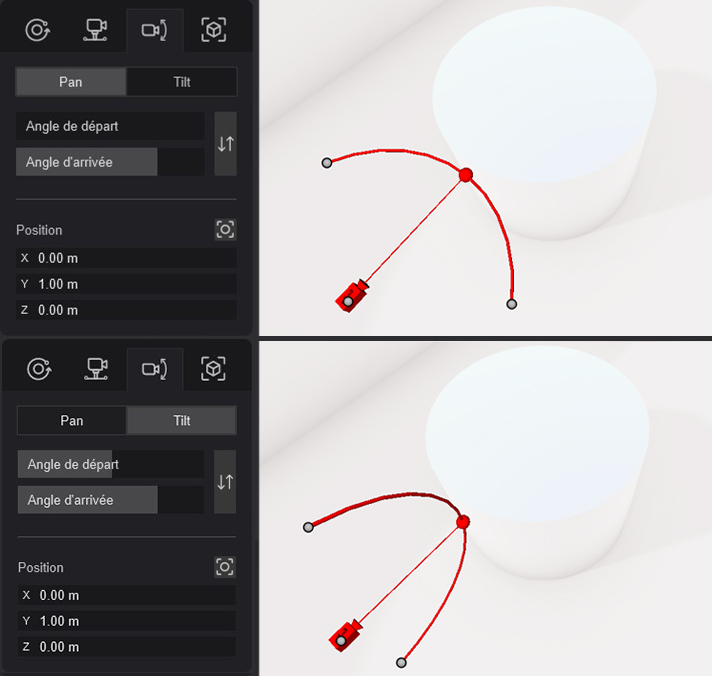The width and height of the screenshot is (712, 676).
Task: Click the orbit rotation icon in top panel
Action: (x=37, y=30)
